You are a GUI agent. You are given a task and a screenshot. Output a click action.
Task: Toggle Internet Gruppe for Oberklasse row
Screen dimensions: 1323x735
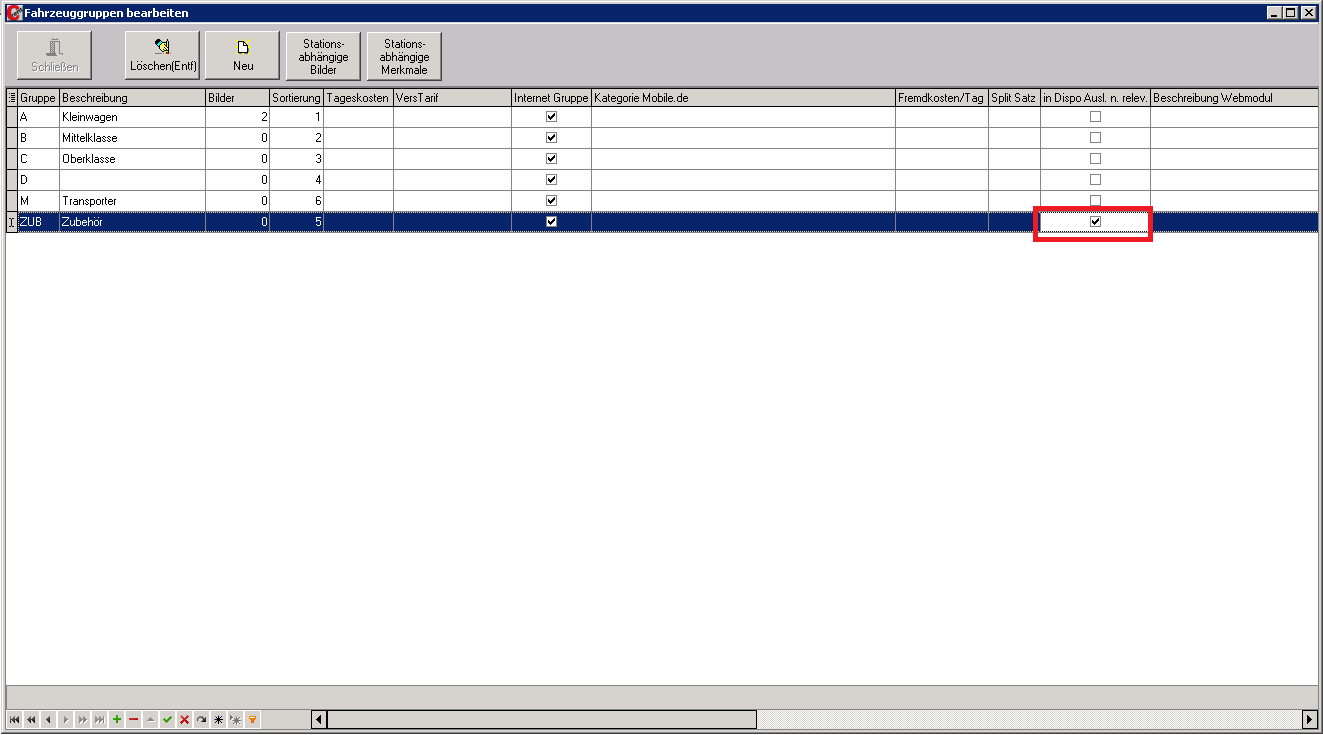pyautogui.click(x=551, y=159)
